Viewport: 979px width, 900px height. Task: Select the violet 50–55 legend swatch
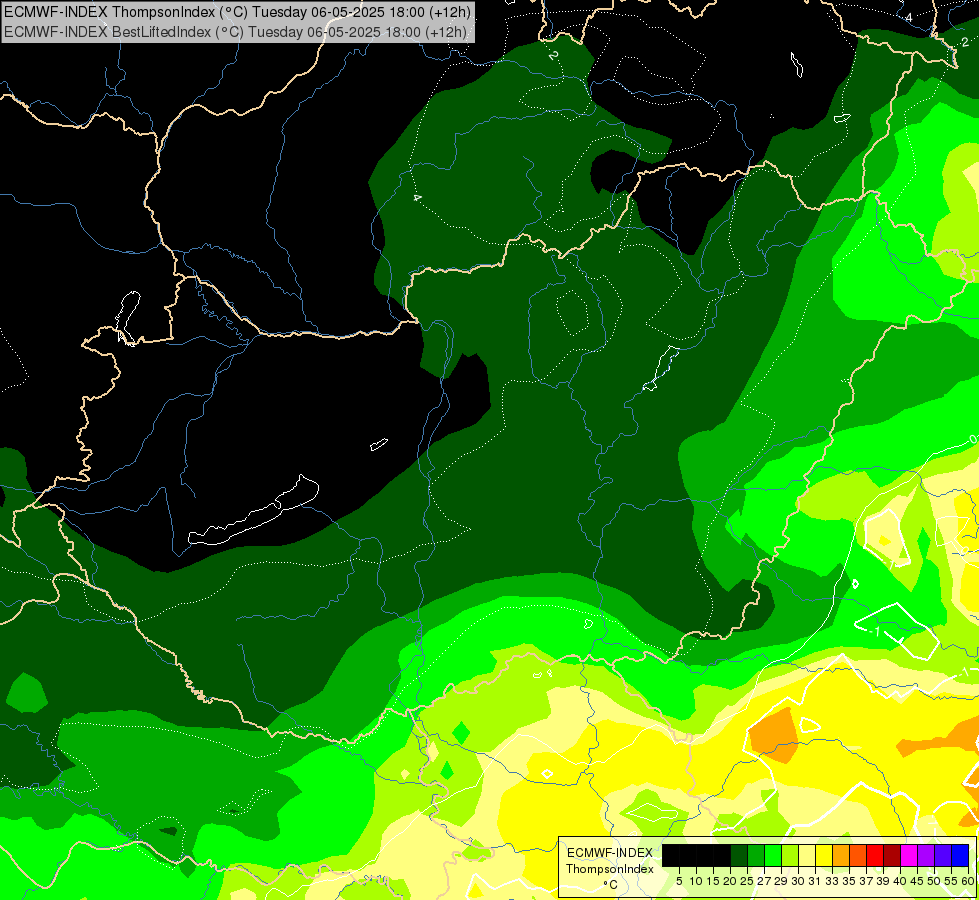943,855
